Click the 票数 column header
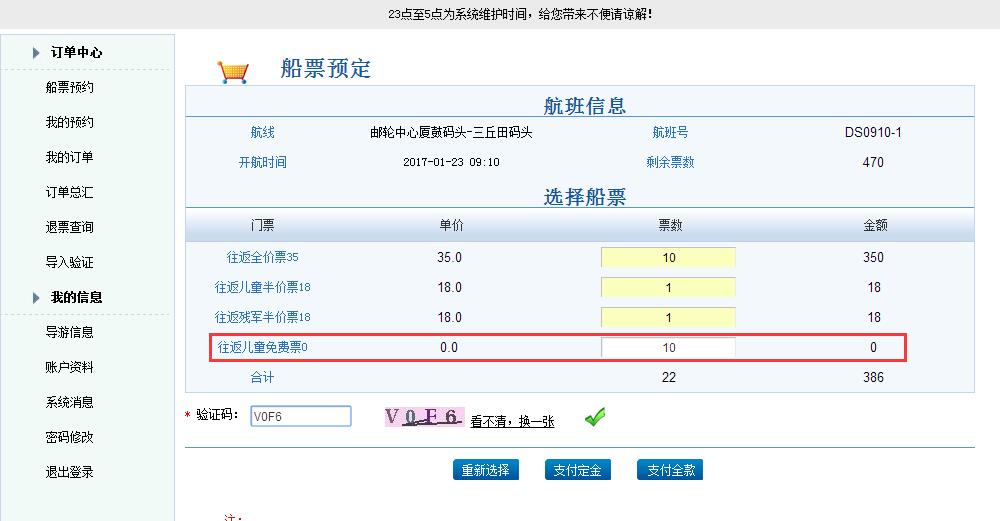The height and width of the screenshot is (521, 1002). click(670, 225)
